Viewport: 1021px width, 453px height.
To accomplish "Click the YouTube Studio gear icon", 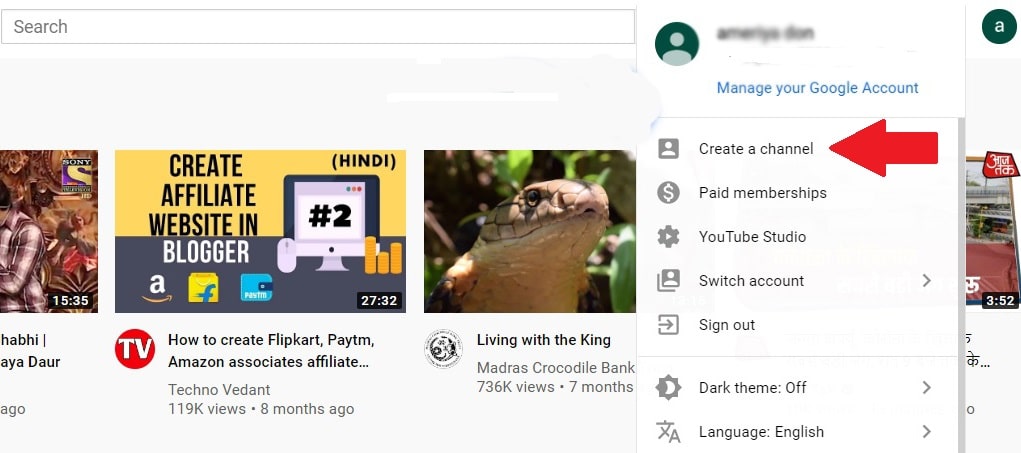I will tap(668, 237).
